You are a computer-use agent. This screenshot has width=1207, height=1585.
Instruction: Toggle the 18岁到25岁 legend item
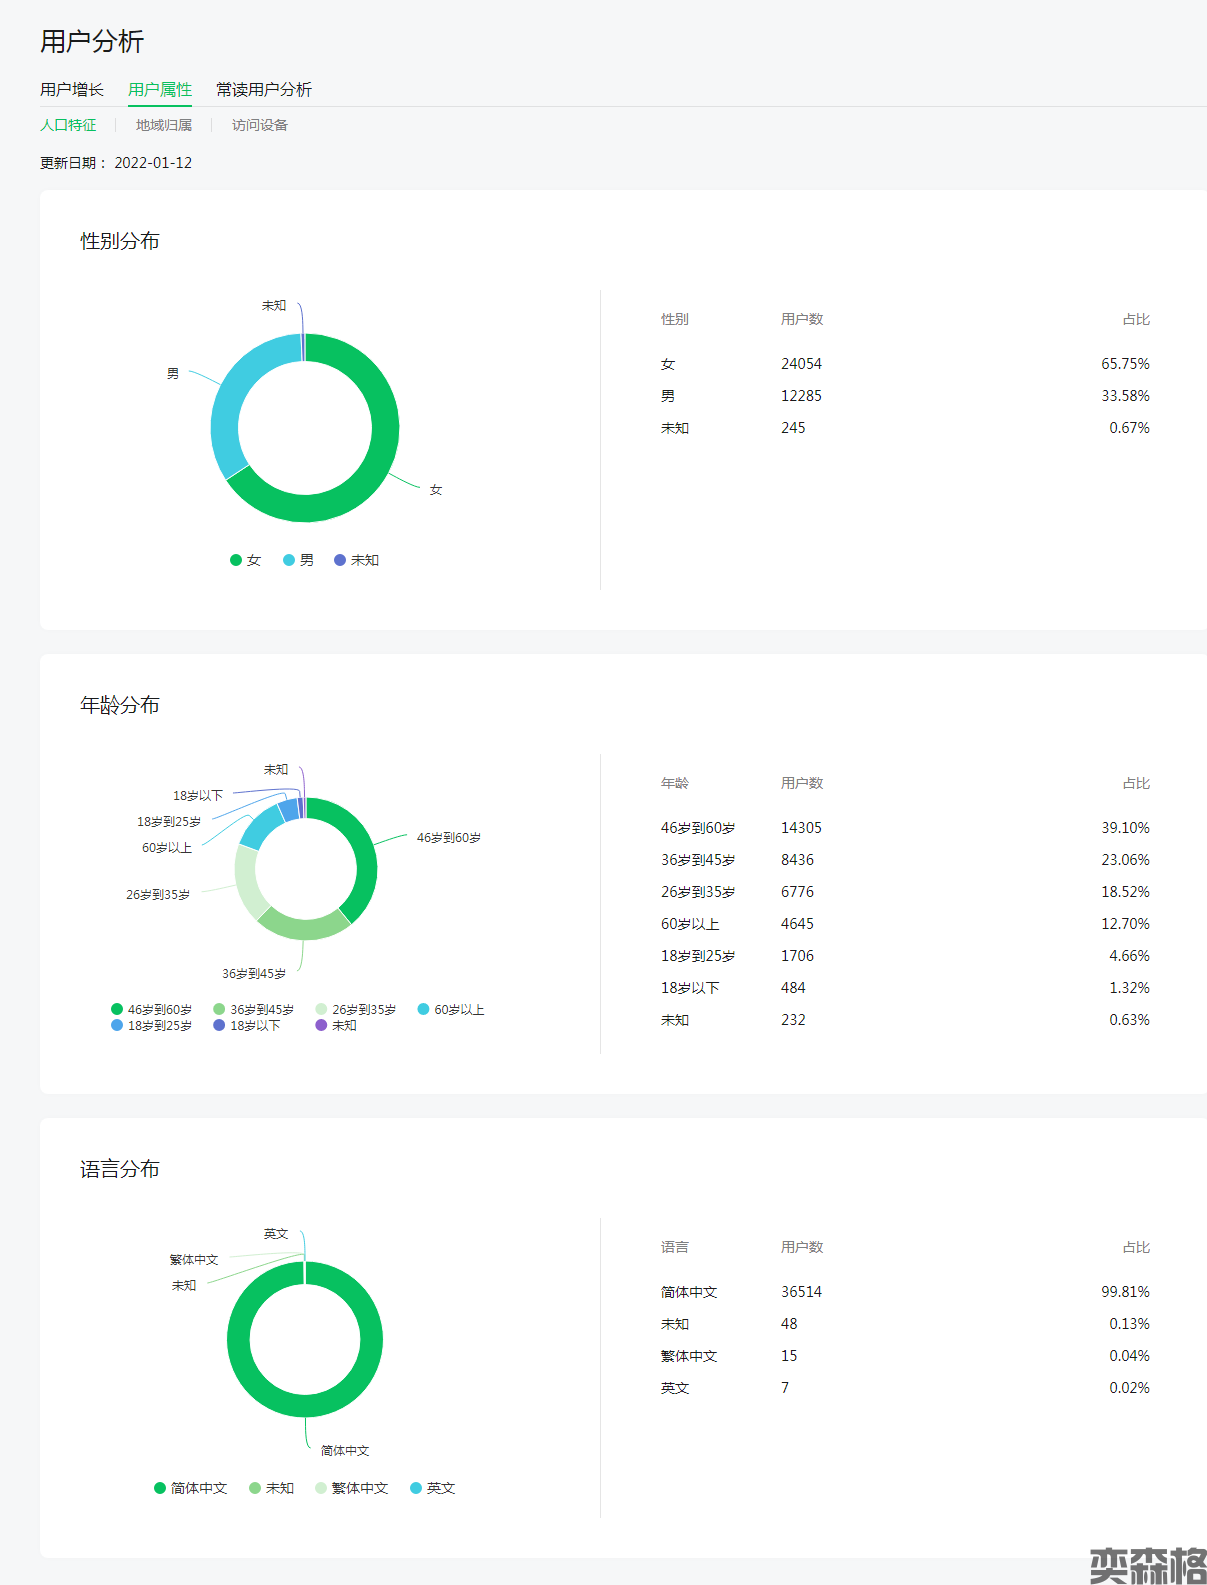pyautogui.click(x=152, y=1026)
